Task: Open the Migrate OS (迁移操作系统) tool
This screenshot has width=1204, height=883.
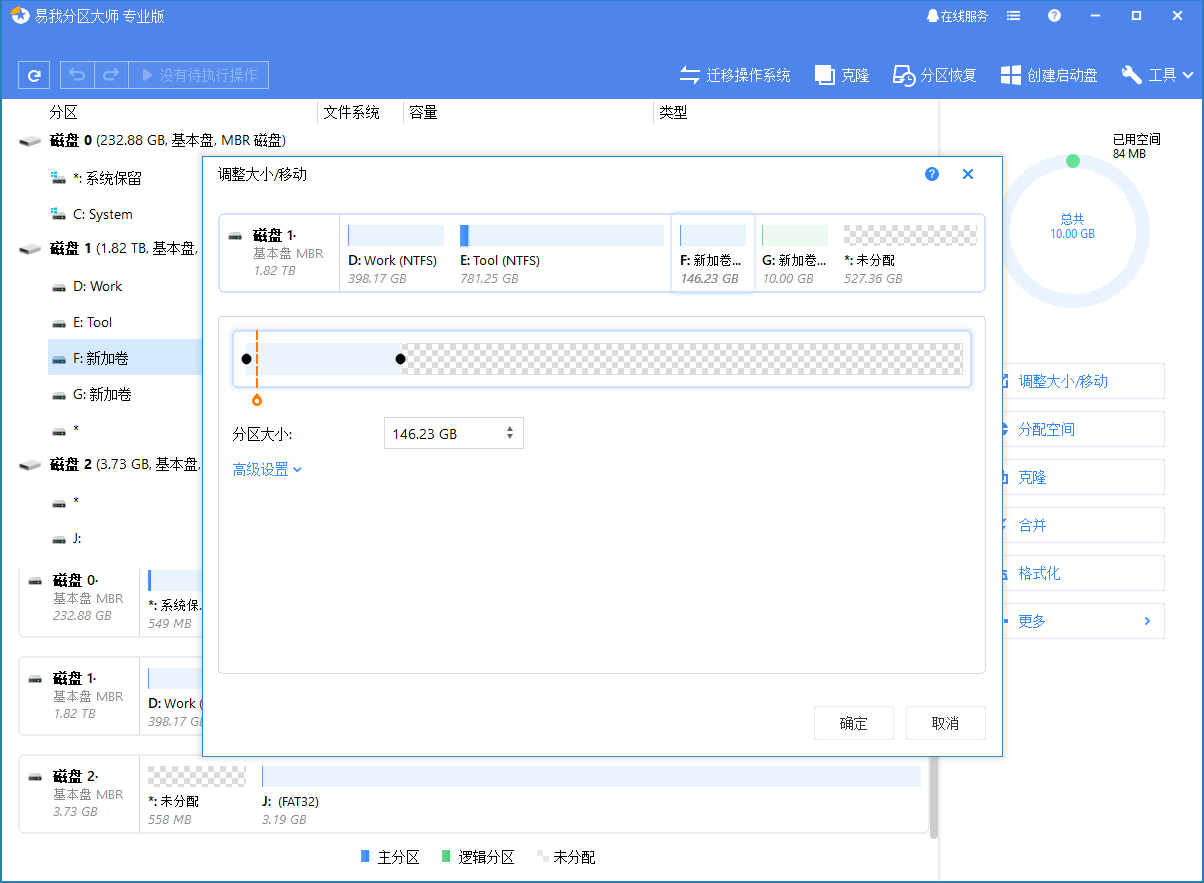Action: pos(735,75)
